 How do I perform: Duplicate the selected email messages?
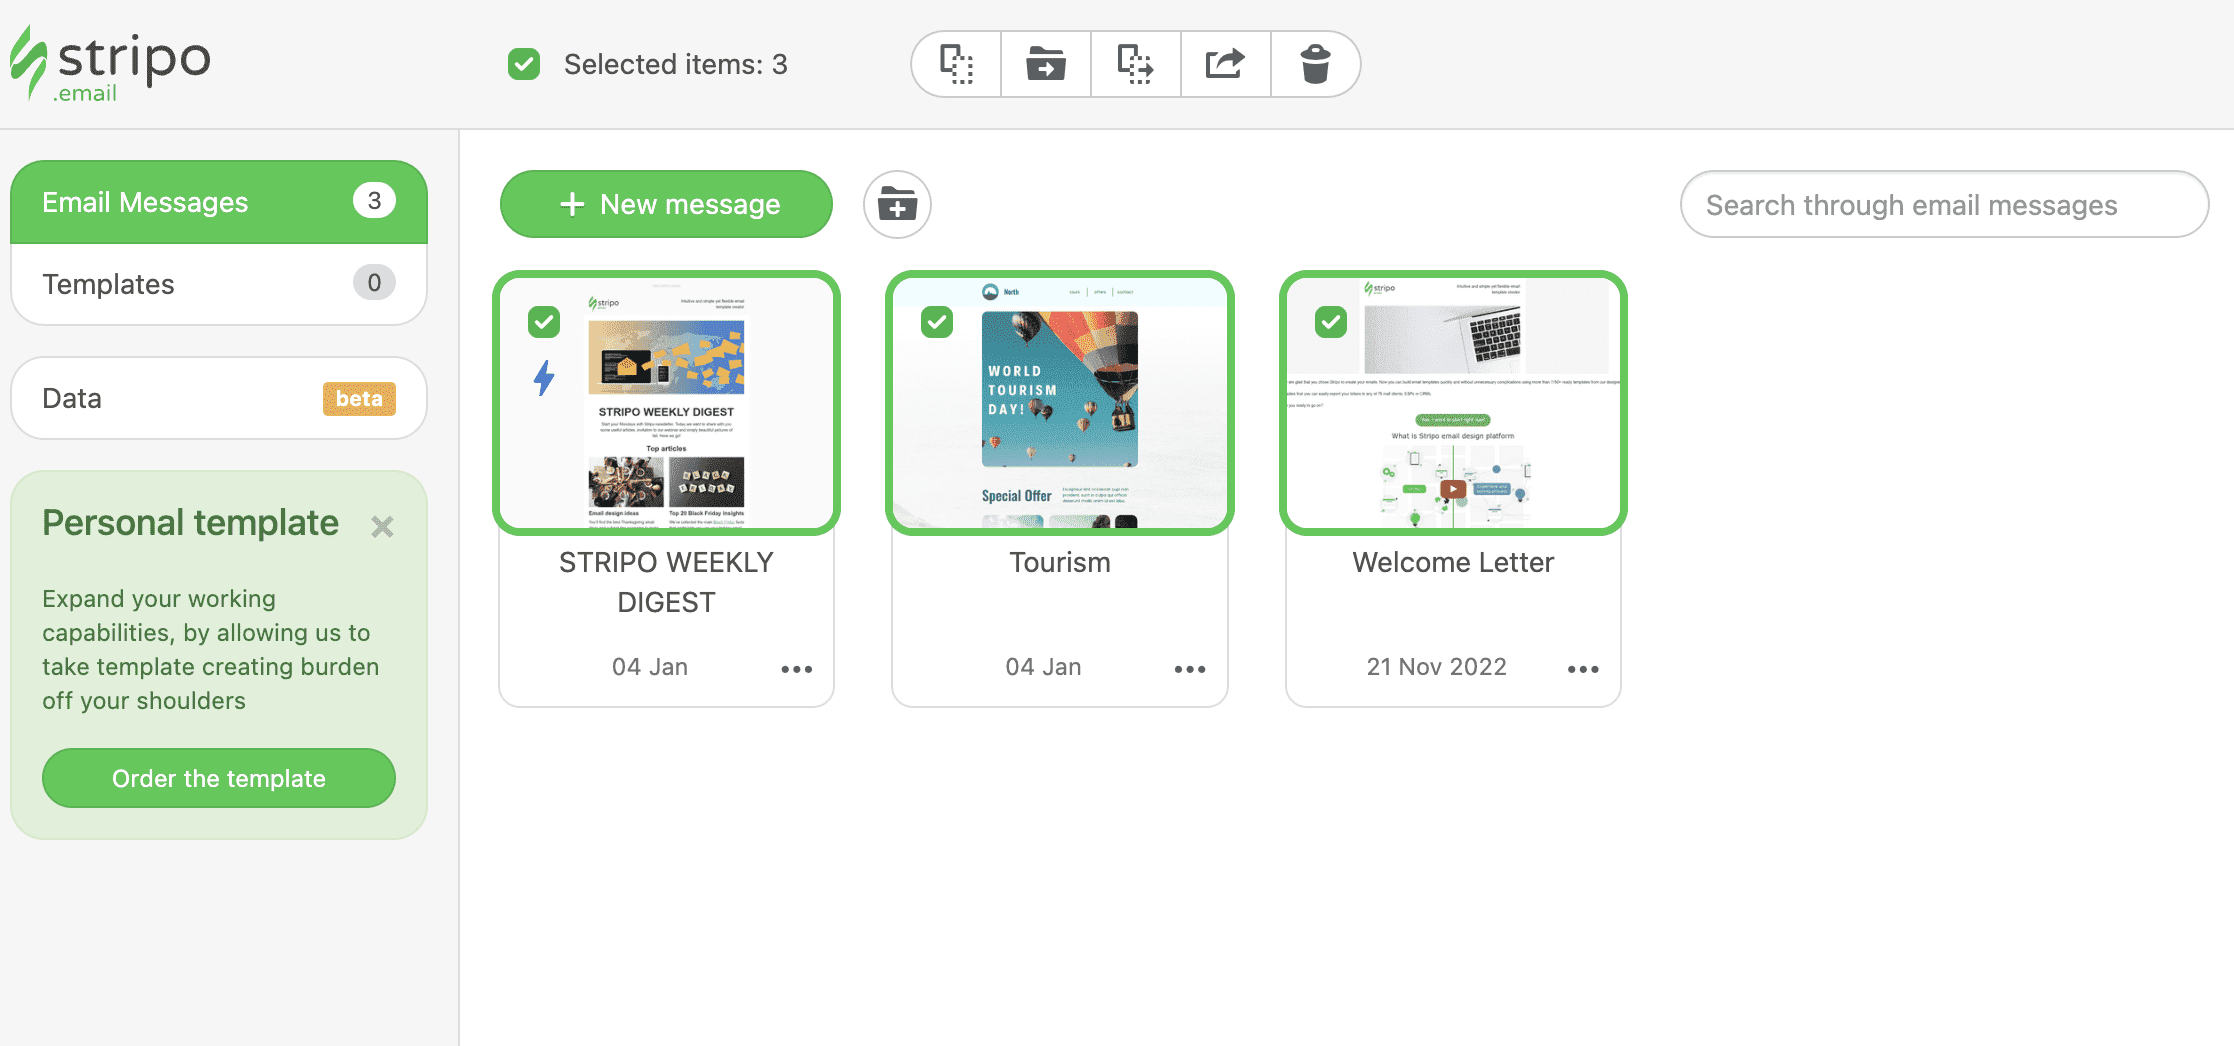click(x=954, y=63)
